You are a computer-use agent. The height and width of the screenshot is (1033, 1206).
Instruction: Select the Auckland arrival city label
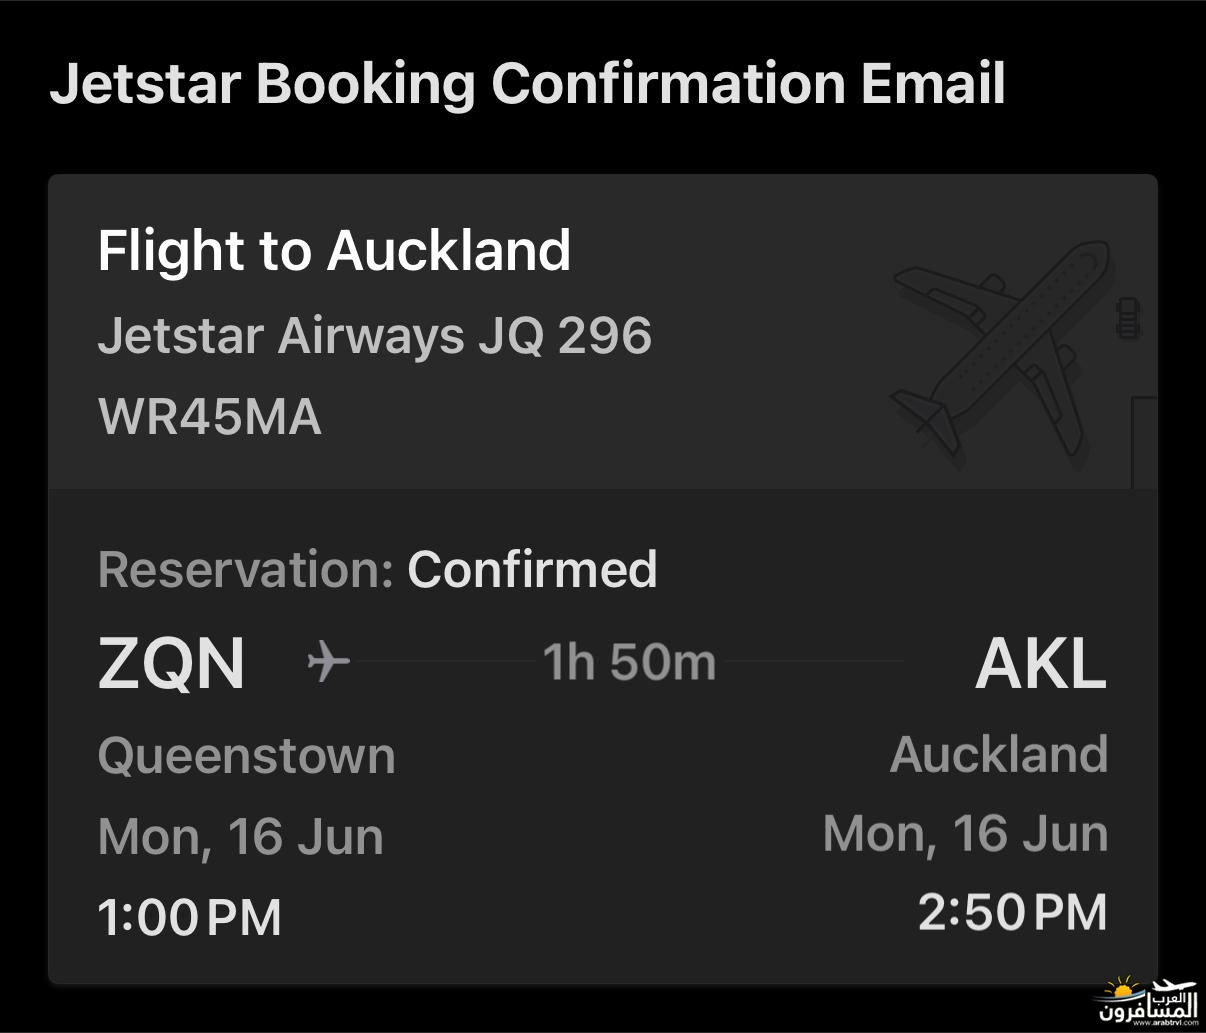click(x=999, y=754)
